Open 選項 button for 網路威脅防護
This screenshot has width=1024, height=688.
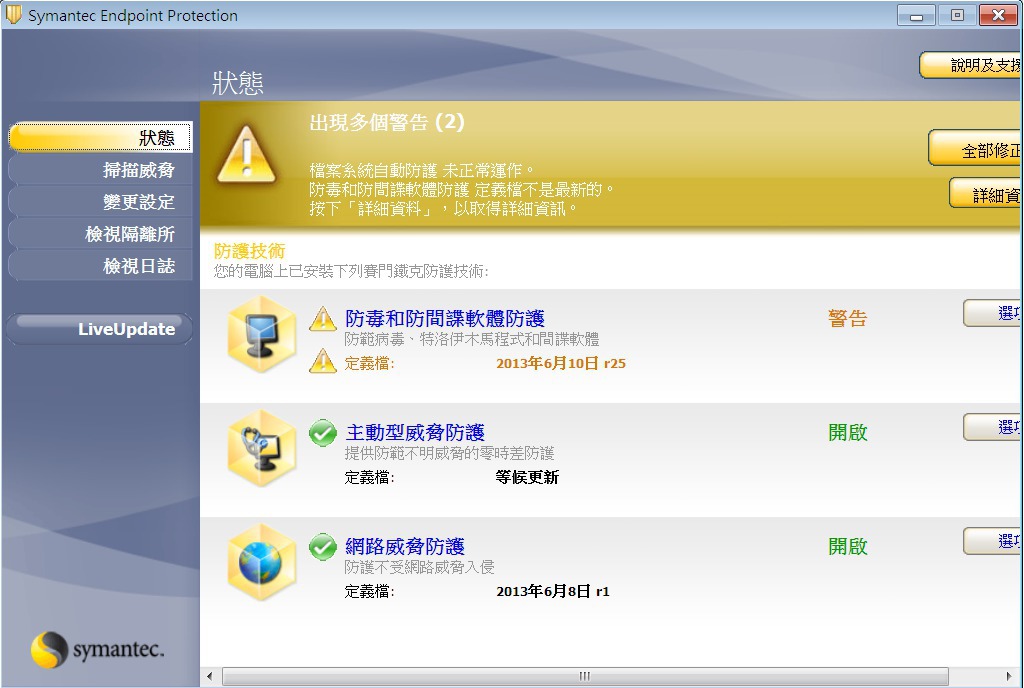993,541
